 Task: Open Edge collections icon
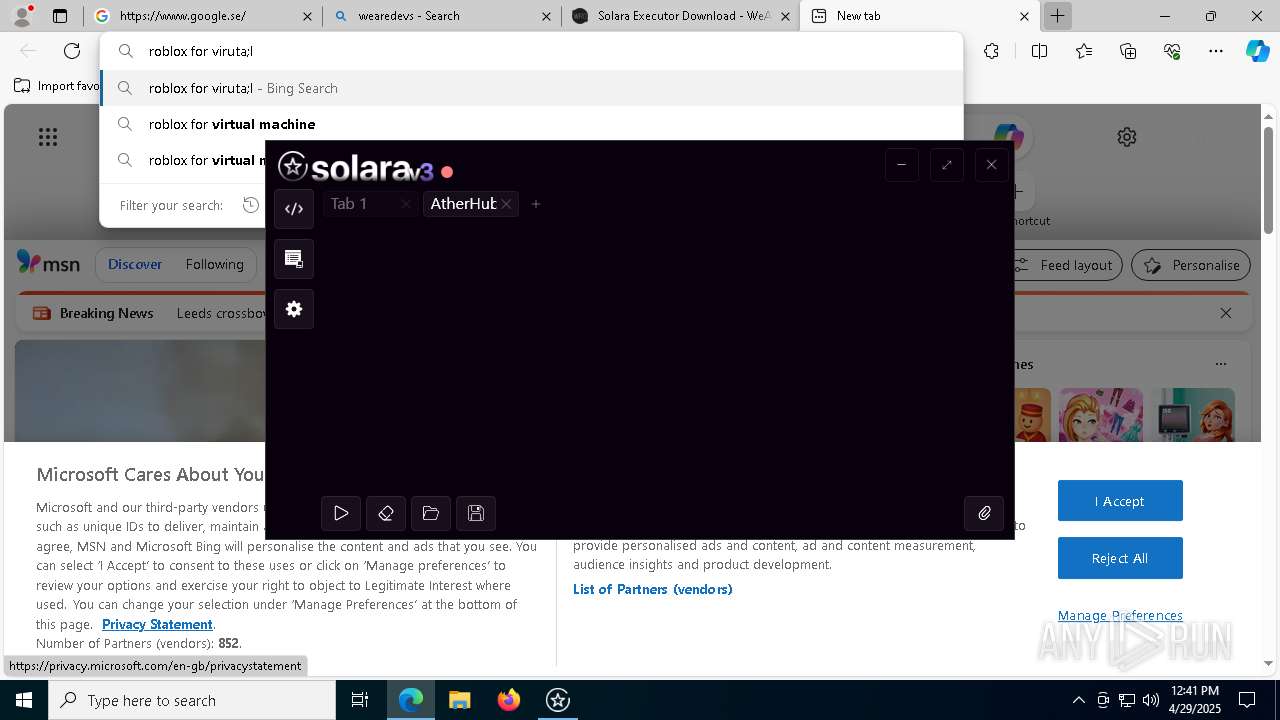(x=1128, y=51)
